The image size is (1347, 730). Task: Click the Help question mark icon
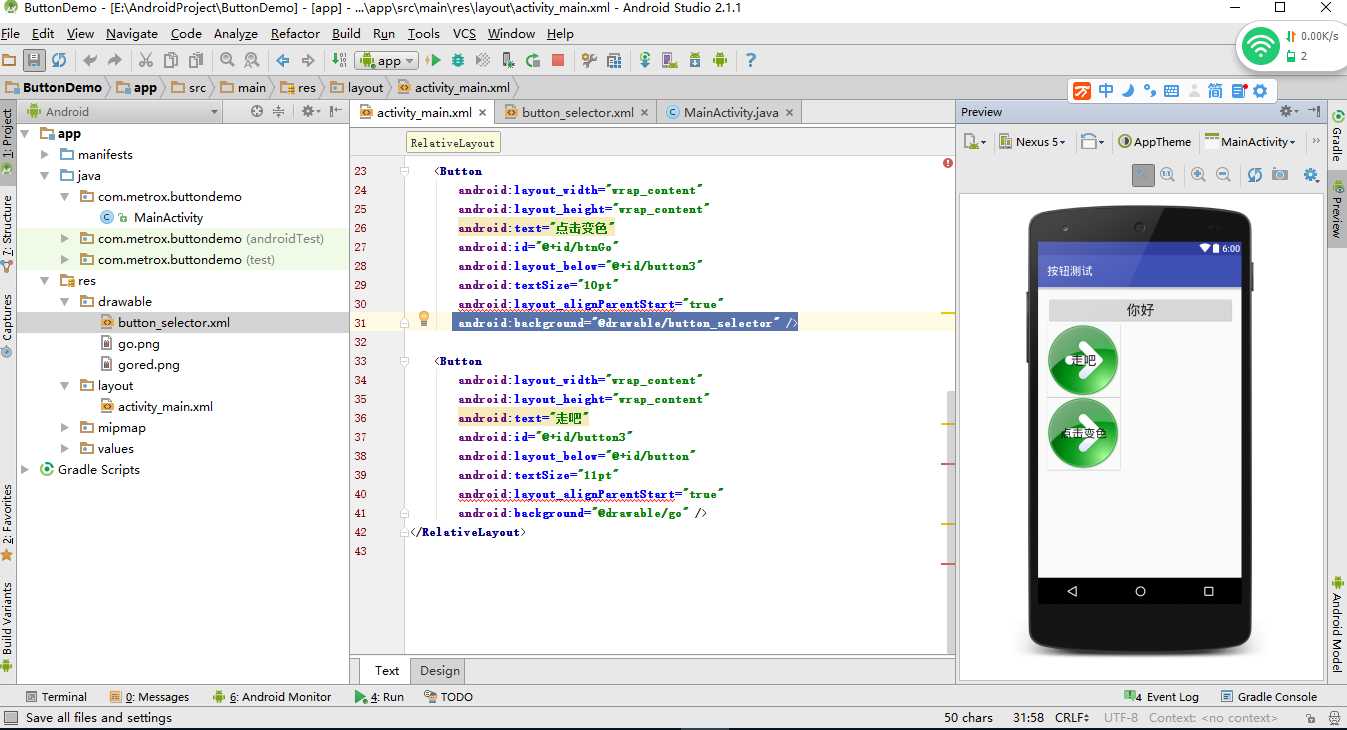(x=751, y=60)
